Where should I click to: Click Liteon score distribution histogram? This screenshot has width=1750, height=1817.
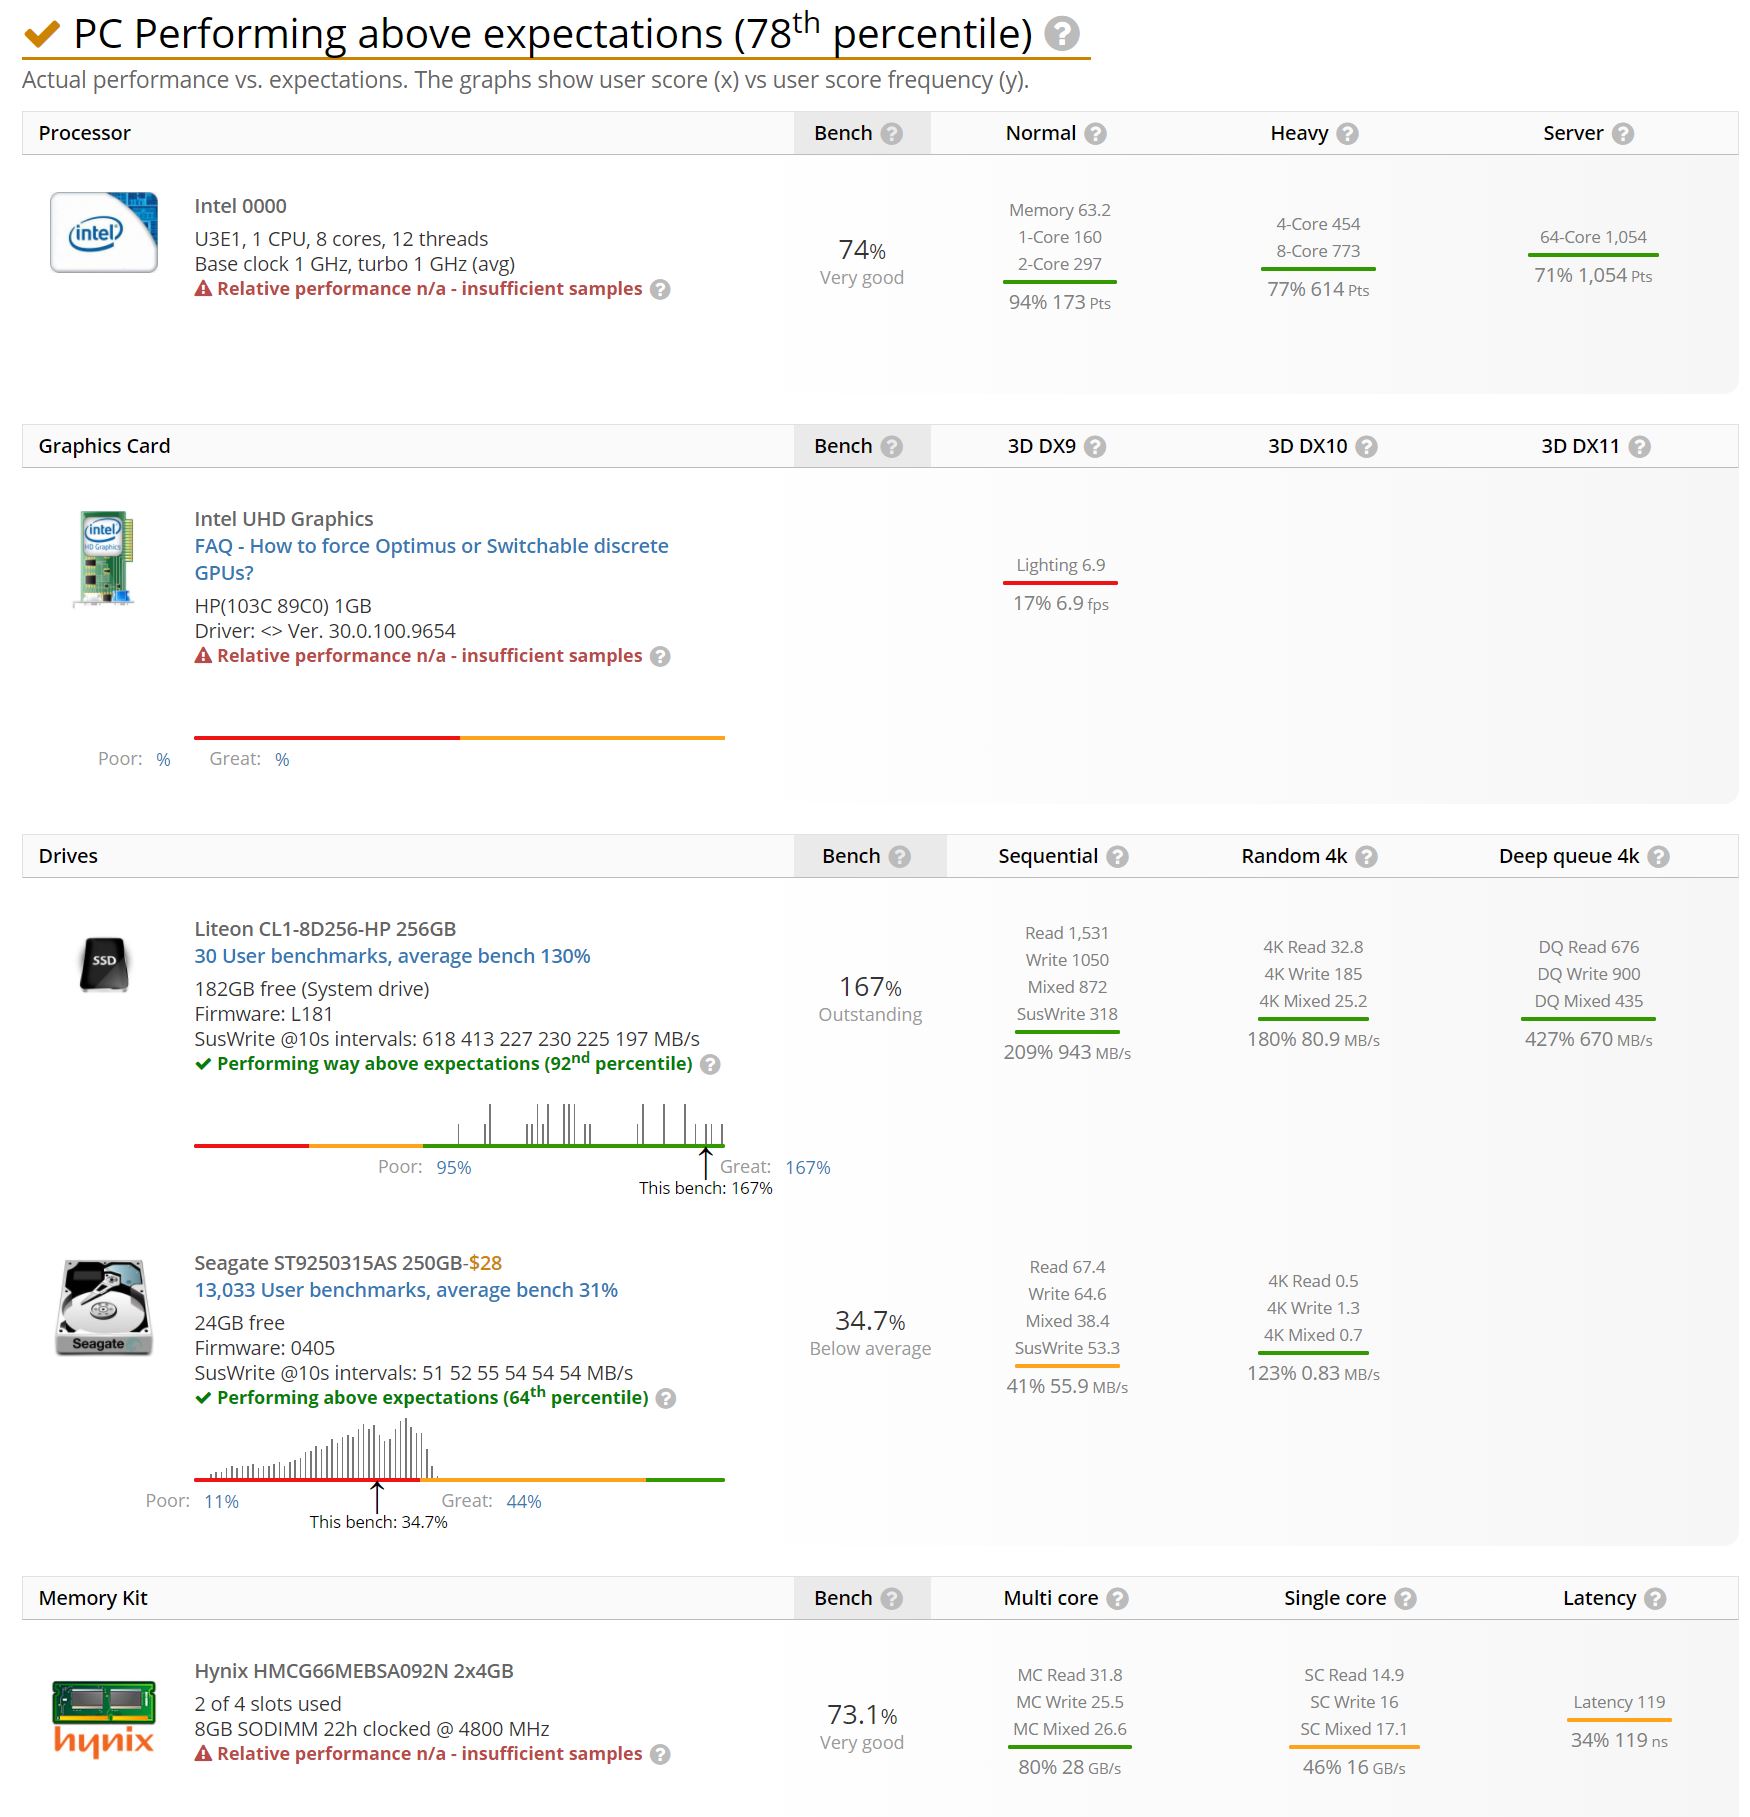[459, 1124]
